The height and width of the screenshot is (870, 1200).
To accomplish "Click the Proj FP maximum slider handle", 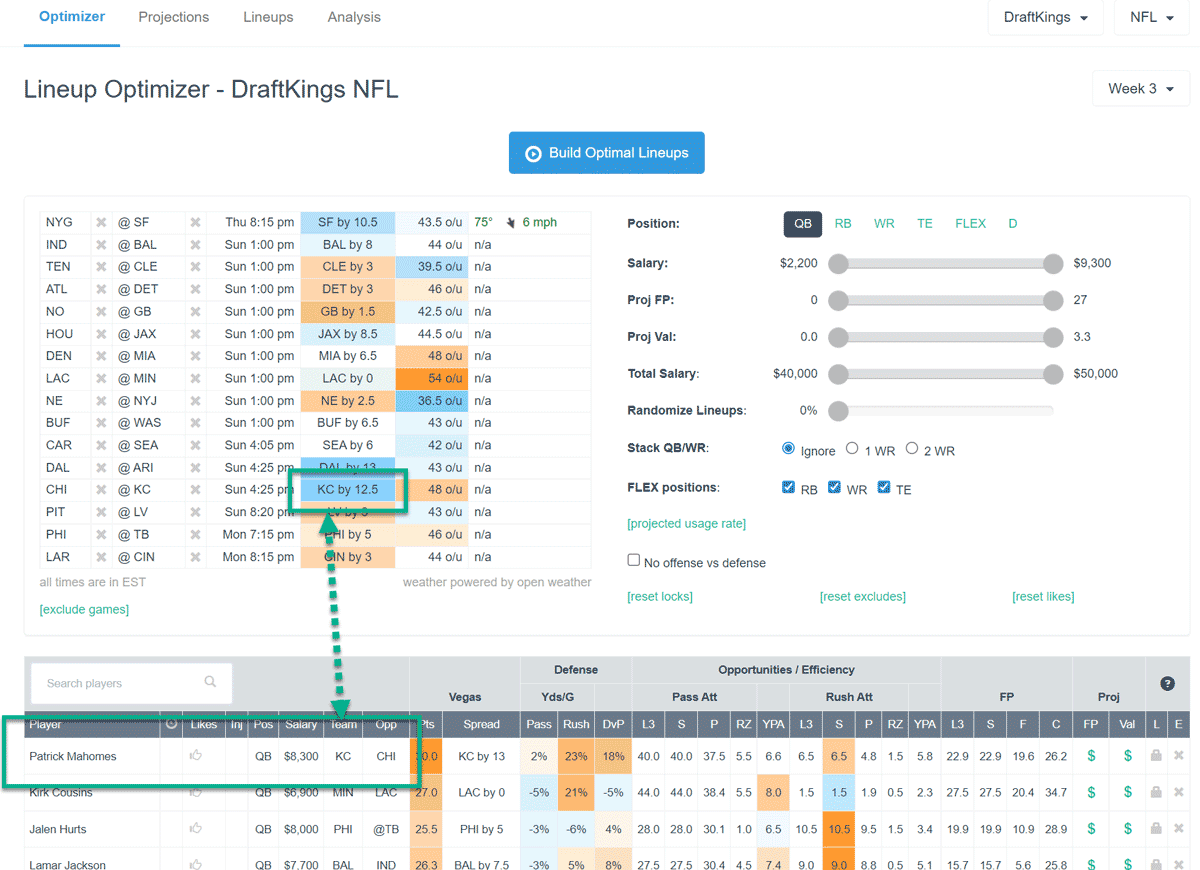I will click(x=1052, y=300).
